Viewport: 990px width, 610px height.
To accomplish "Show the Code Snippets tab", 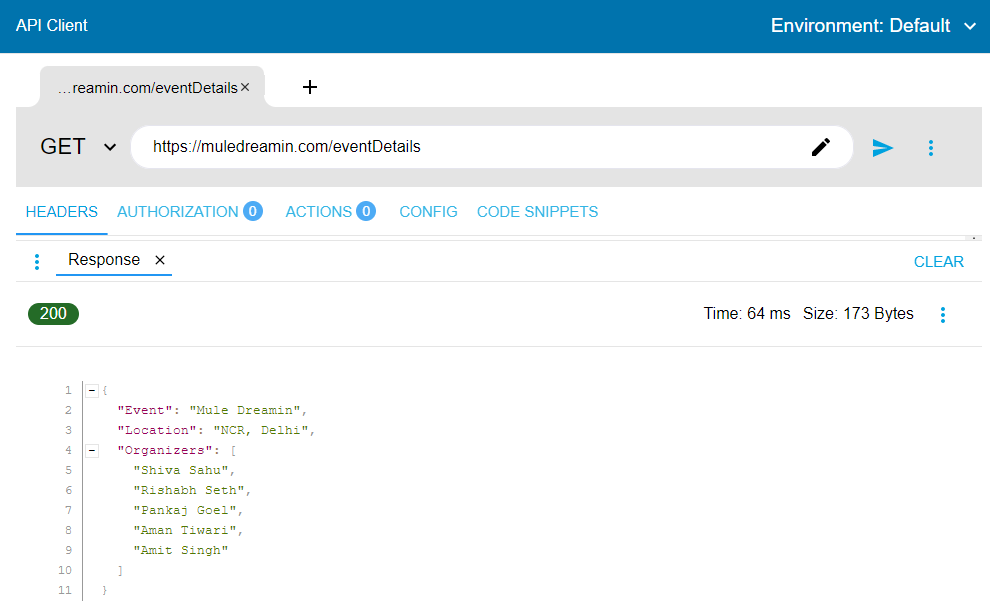I will (537, 212).
